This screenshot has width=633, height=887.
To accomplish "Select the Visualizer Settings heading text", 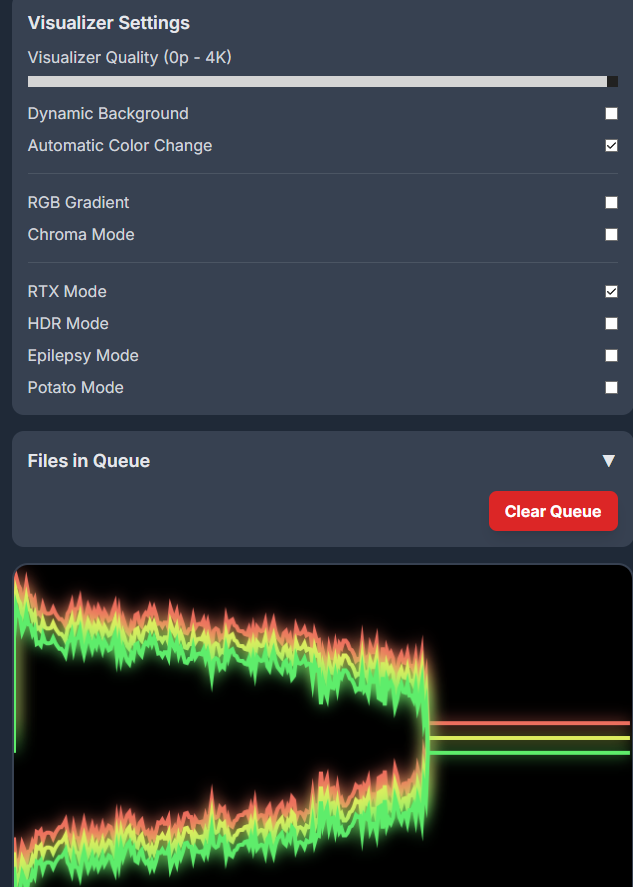I will [x=108, y=23].
